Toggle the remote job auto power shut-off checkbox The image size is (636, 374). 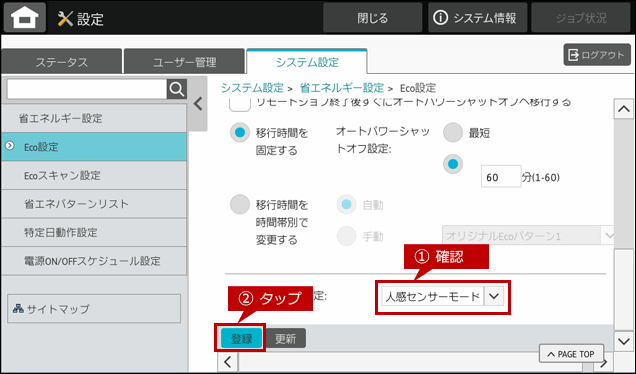(x=240, y=104)
